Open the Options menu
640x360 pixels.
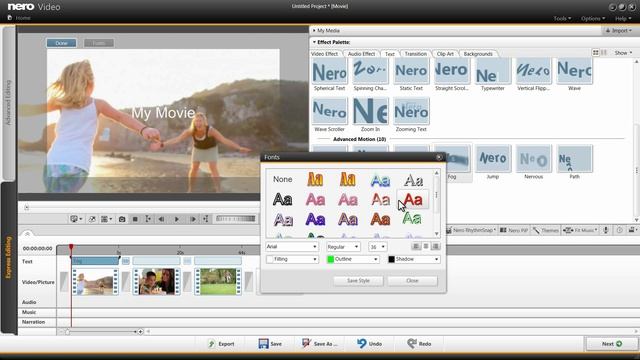tap(593, 18)
